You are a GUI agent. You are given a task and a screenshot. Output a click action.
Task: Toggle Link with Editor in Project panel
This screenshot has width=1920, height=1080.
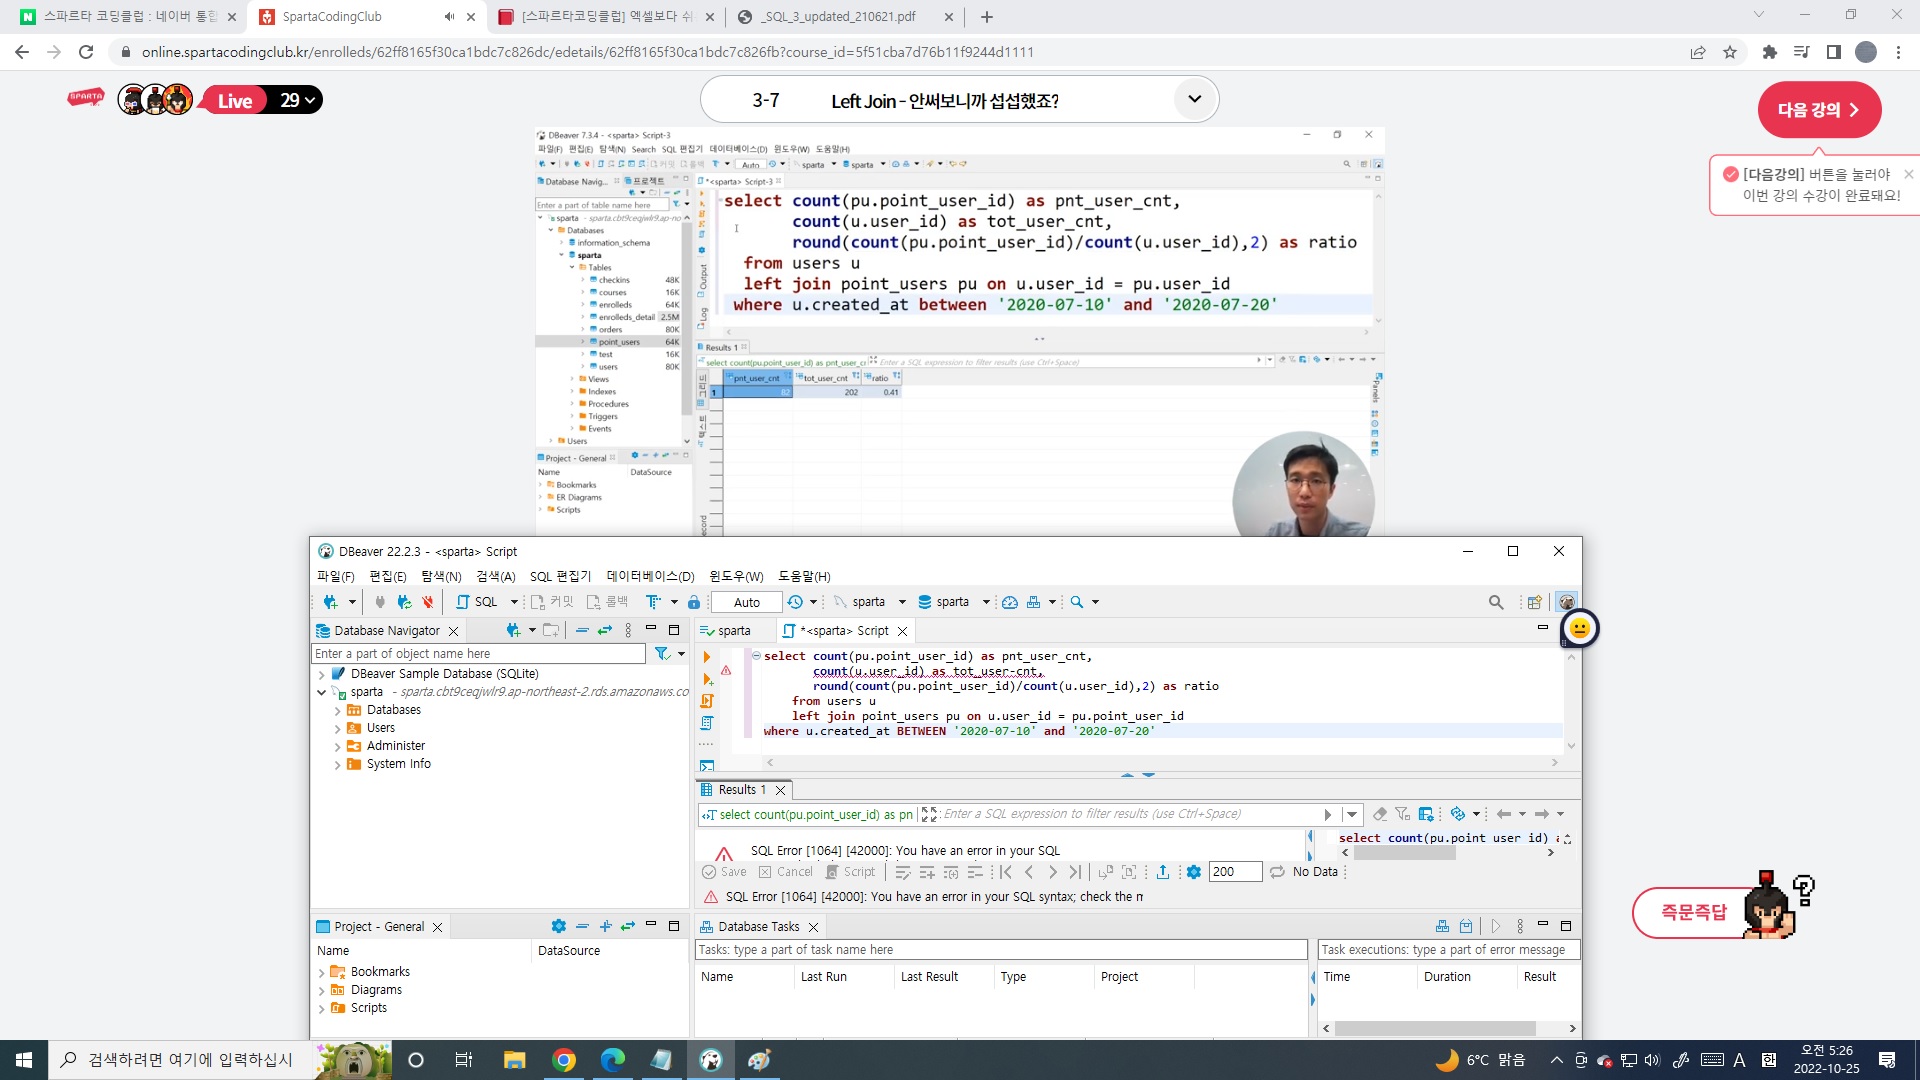point(628,927)
